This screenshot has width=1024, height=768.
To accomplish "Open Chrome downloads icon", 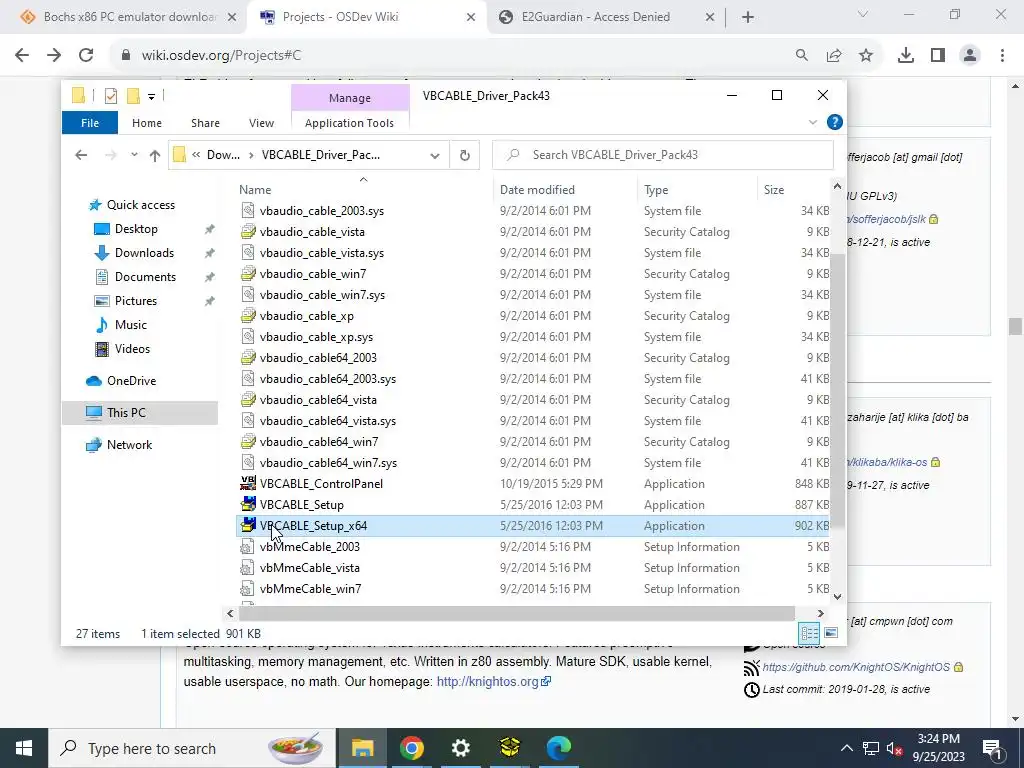I will click(x=905, y=56).
